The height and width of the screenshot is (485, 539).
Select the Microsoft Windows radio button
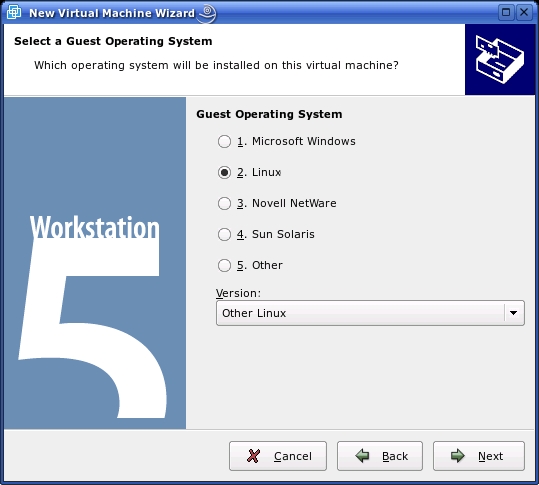click(x=224, y=141)
